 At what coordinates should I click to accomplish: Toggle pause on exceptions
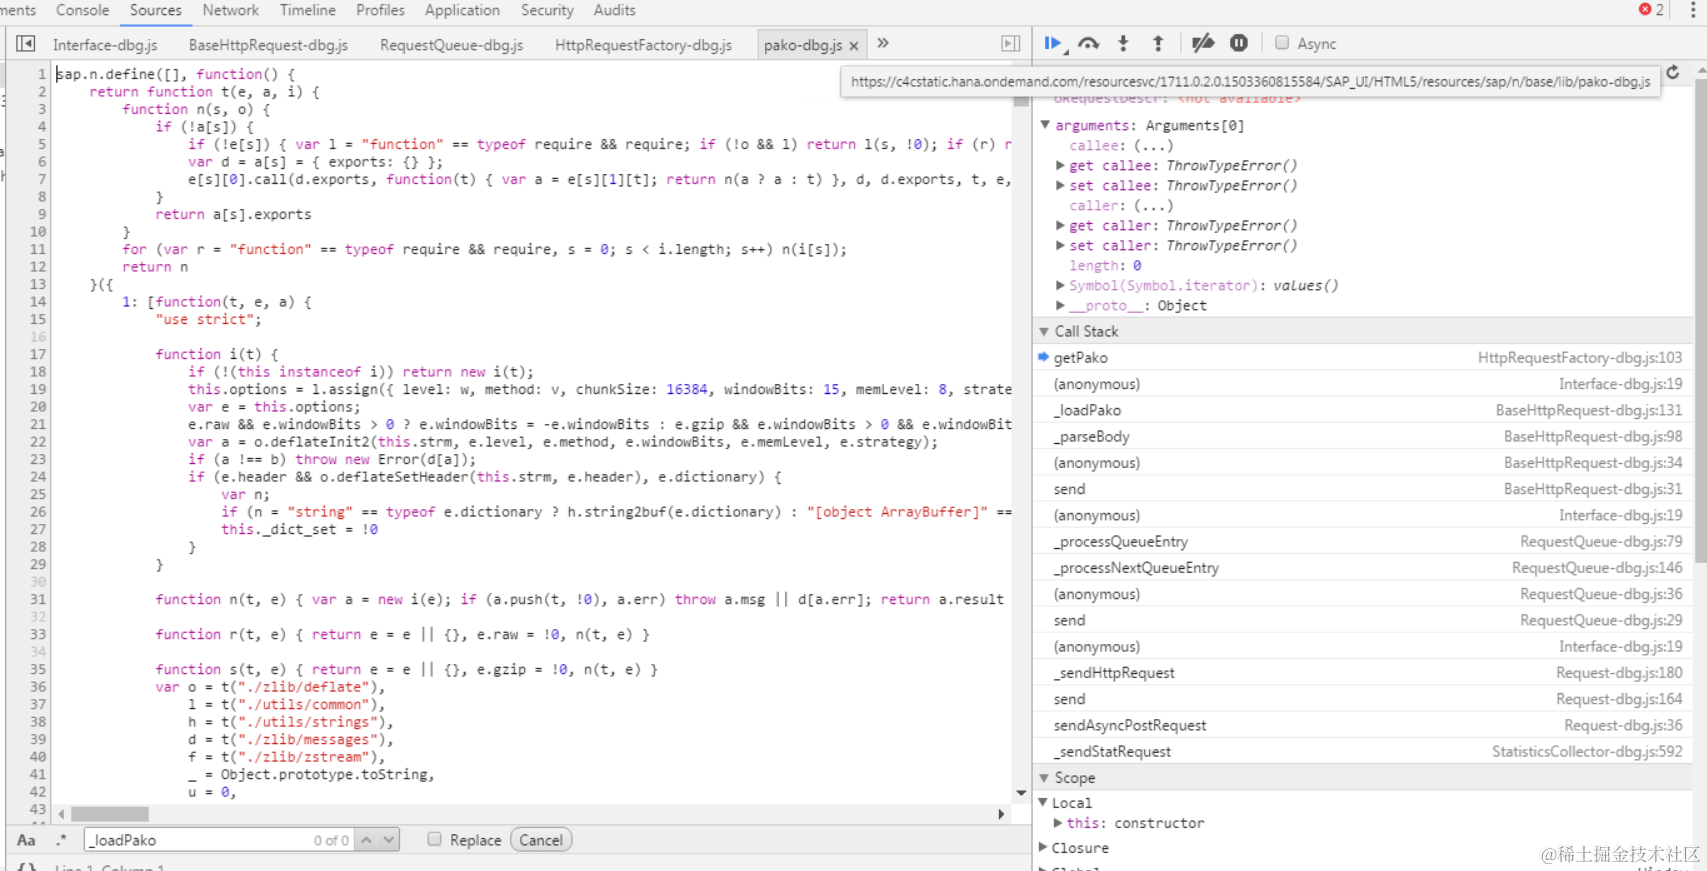(x=1239, y=43)
